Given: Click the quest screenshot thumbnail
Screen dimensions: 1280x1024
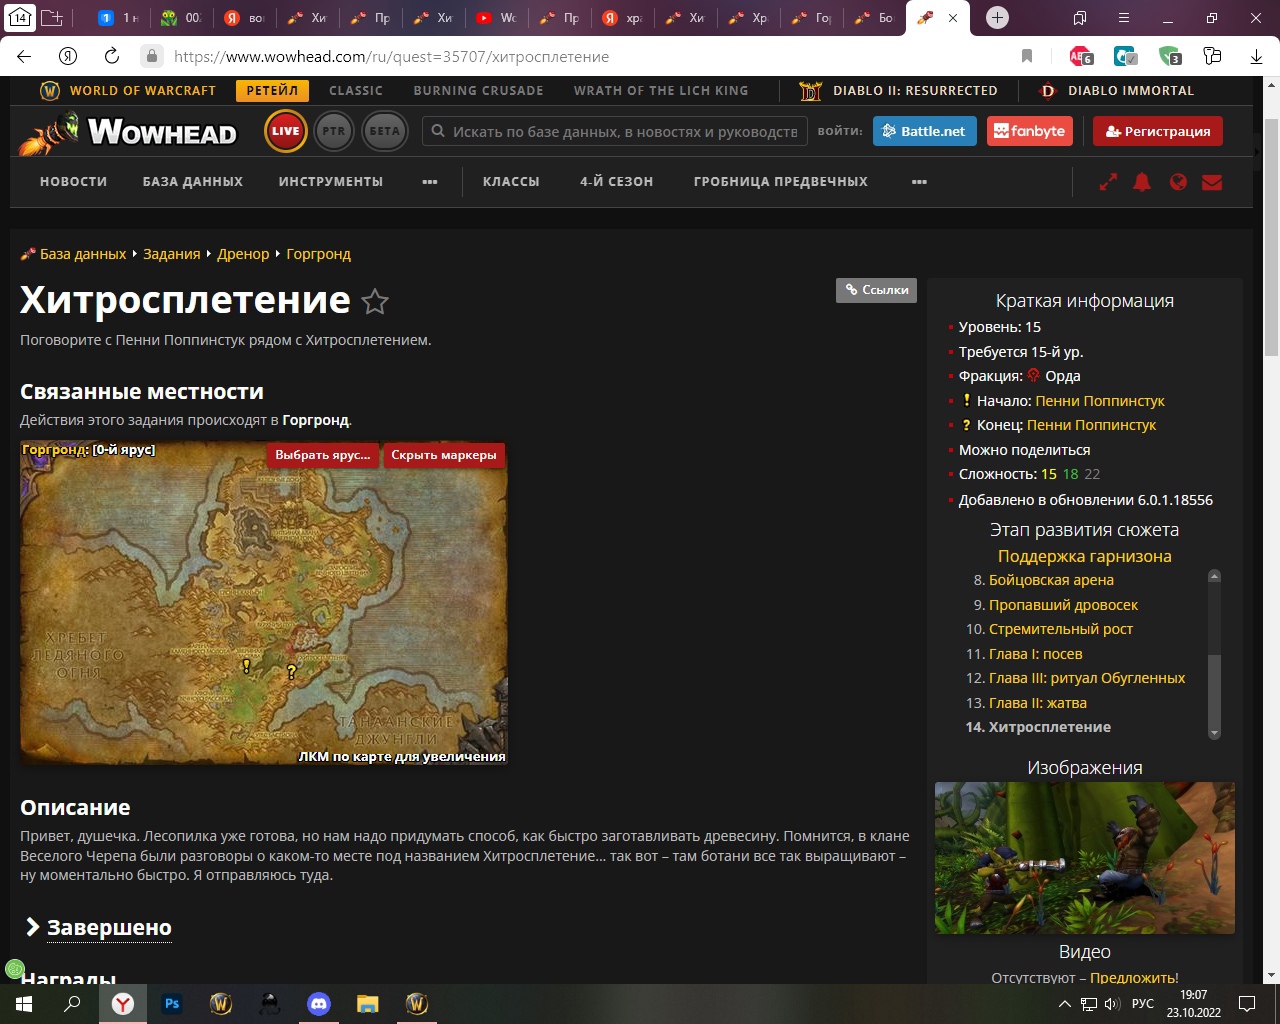Looking at the screenshot, I should tap(1084, 857).
